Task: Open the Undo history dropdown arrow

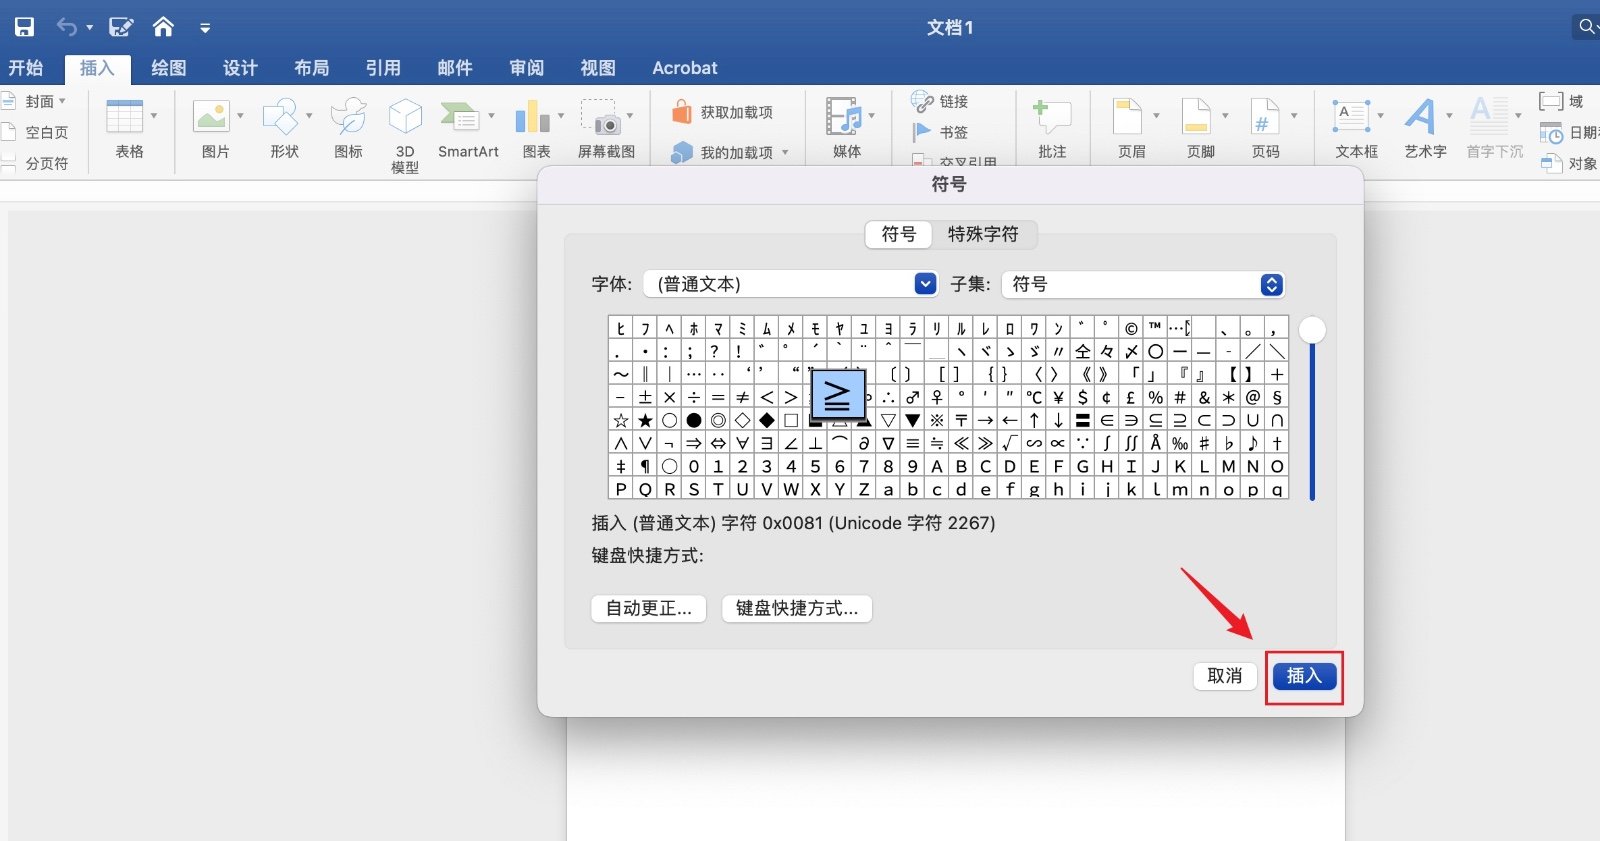Action: [89, 28]
